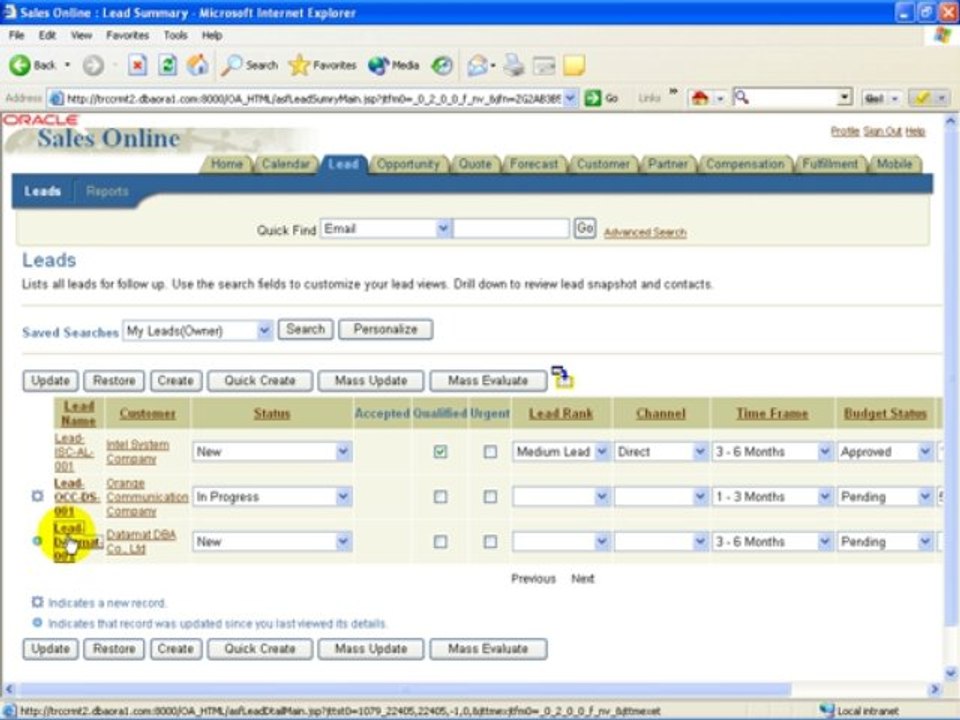Toggle Urgent checkbox for Orange Communication Company
Screen dimensions: 960x720
click(490, 497)
